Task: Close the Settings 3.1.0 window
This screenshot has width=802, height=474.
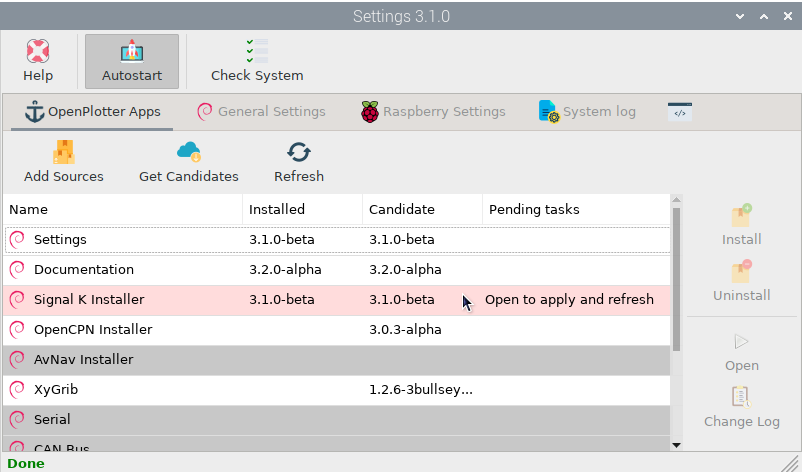Action: point(788,16)
